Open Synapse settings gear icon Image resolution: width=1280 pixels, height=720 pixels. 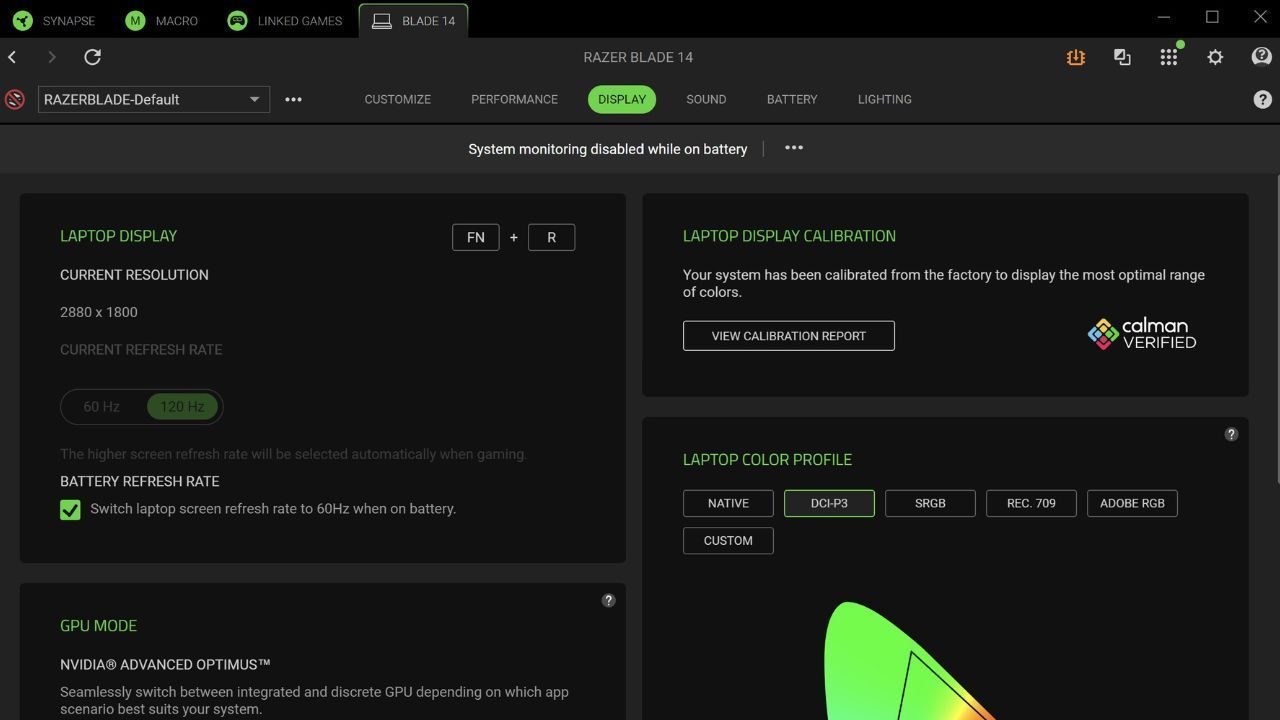[1215, 57]
